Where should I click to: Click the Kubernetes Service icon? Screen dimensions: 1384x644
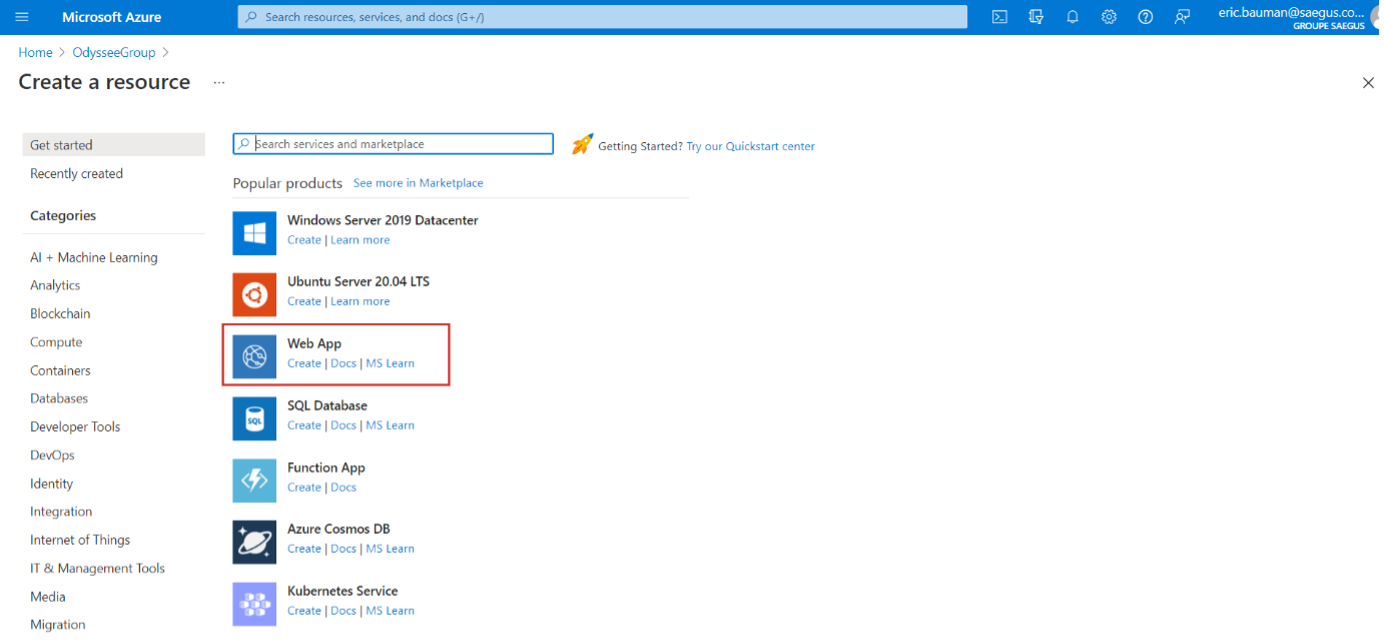254,604
